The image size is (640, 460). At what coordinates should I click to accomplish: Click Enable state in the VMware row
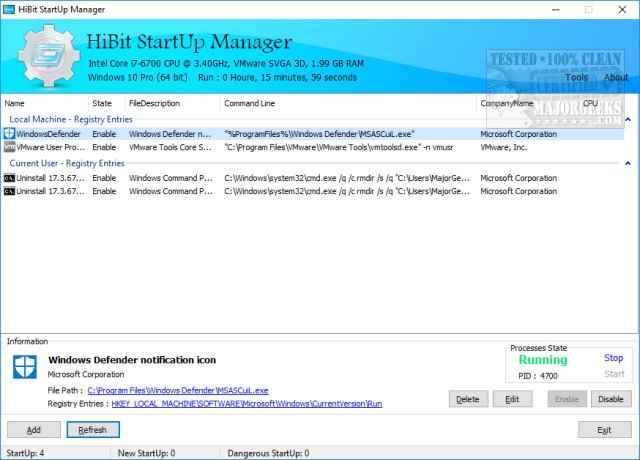click(104, 147)
